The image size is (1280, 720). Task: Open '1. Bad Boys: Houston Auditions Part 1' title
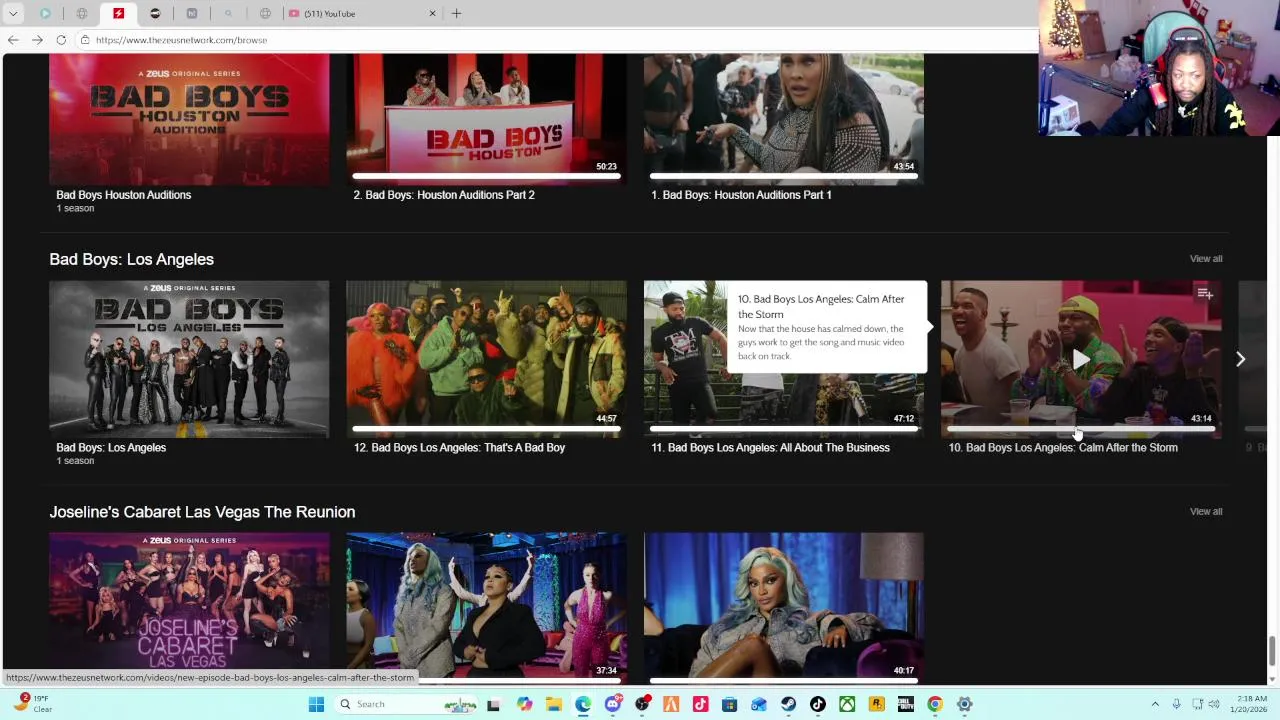[x=741, y=195]
